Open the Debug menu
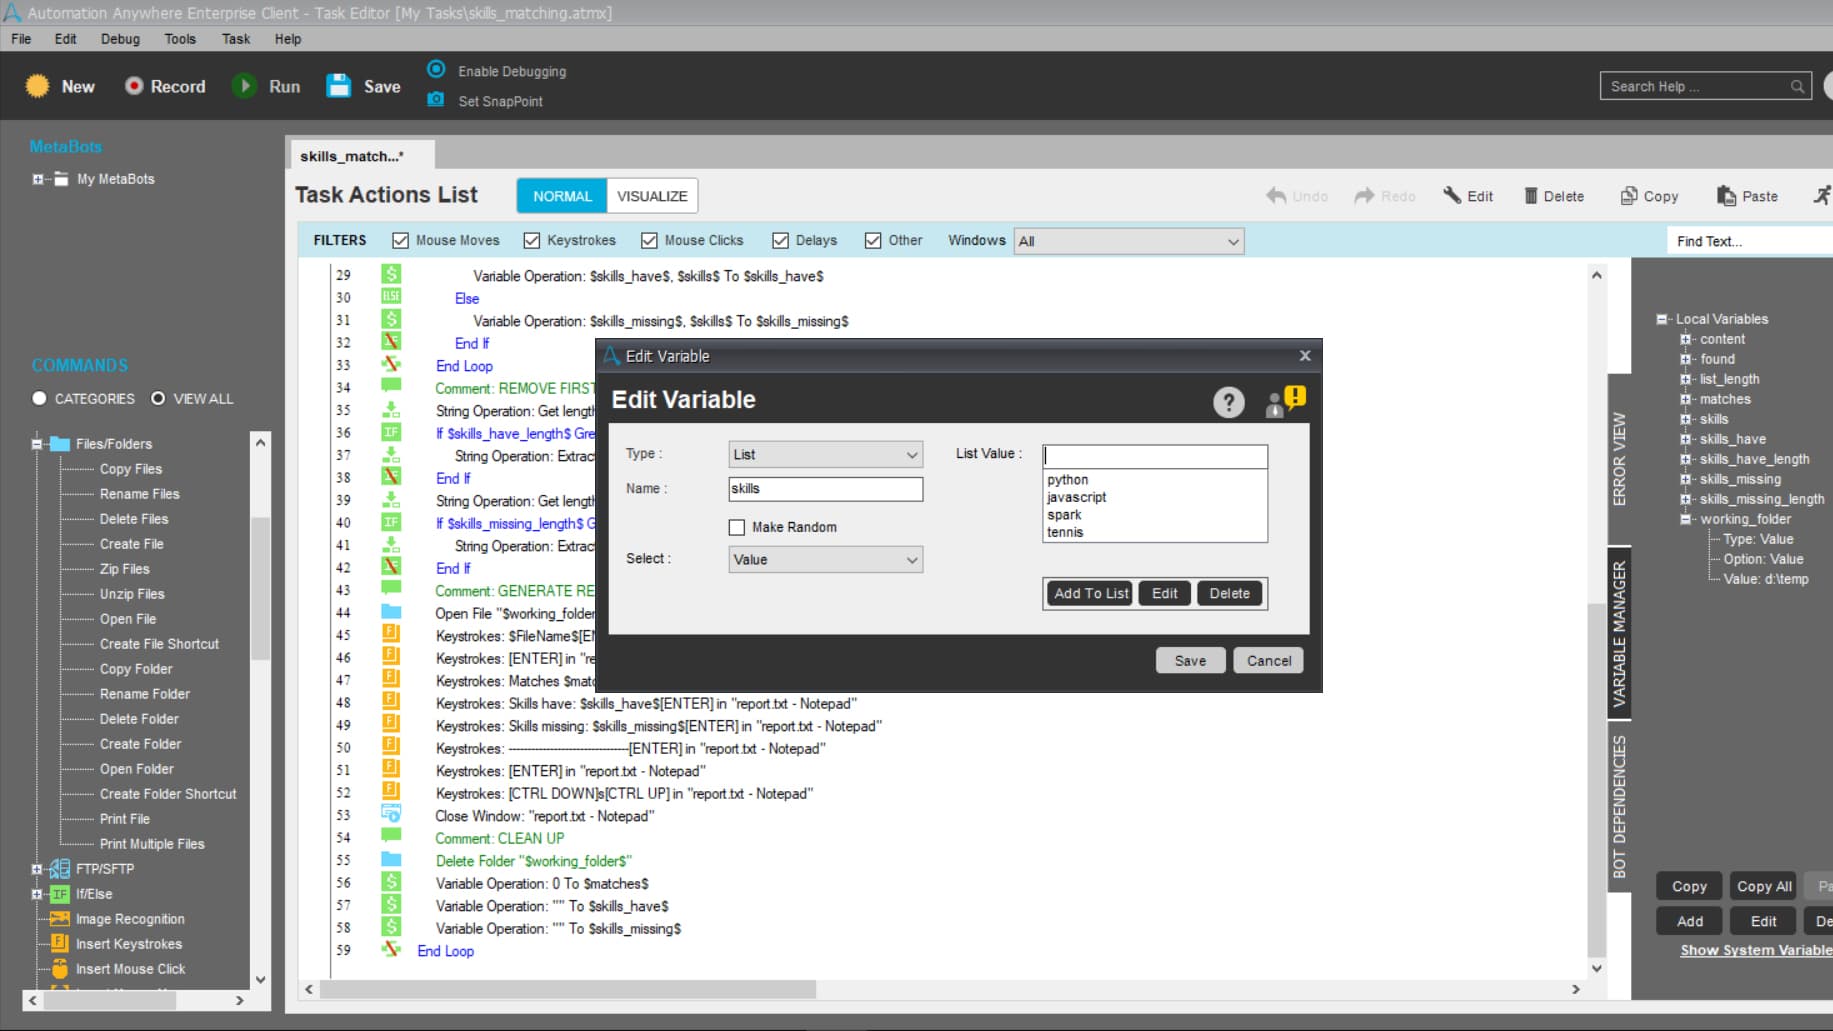The width and height of the screenshot is (1833, 1031). click(120, 39)
